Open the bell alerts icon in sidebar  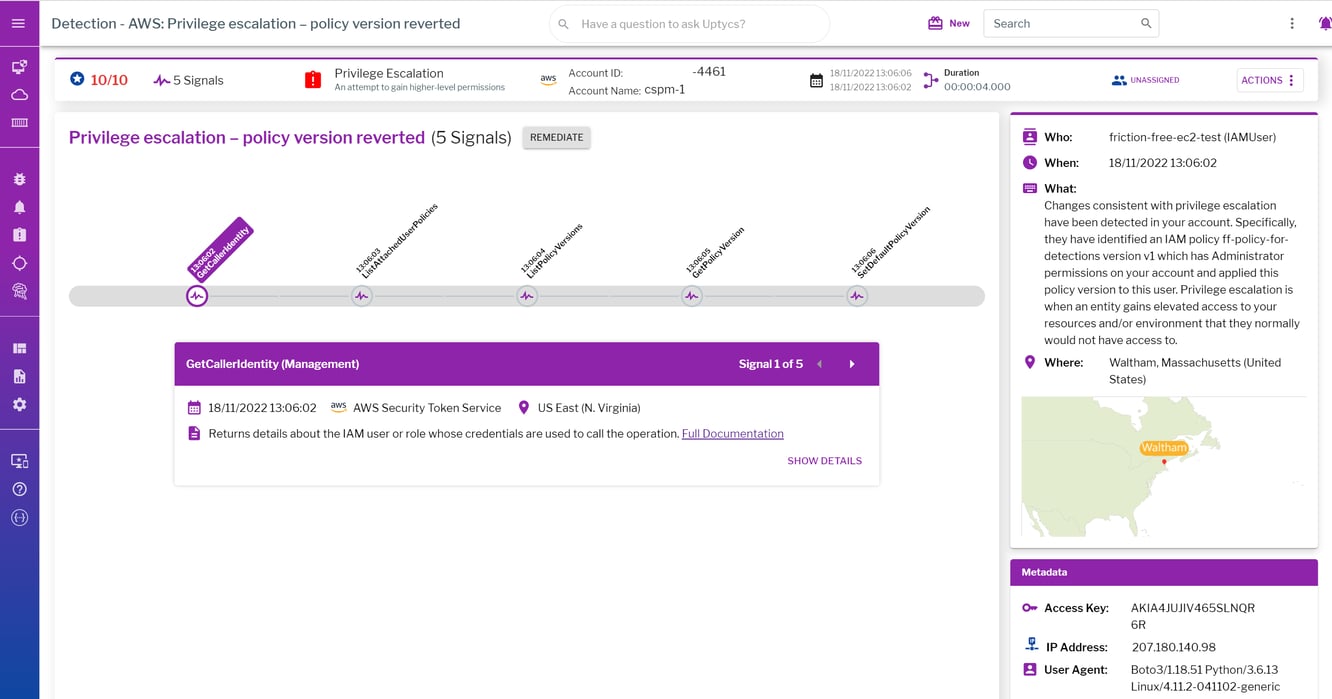tap(19, 207)
